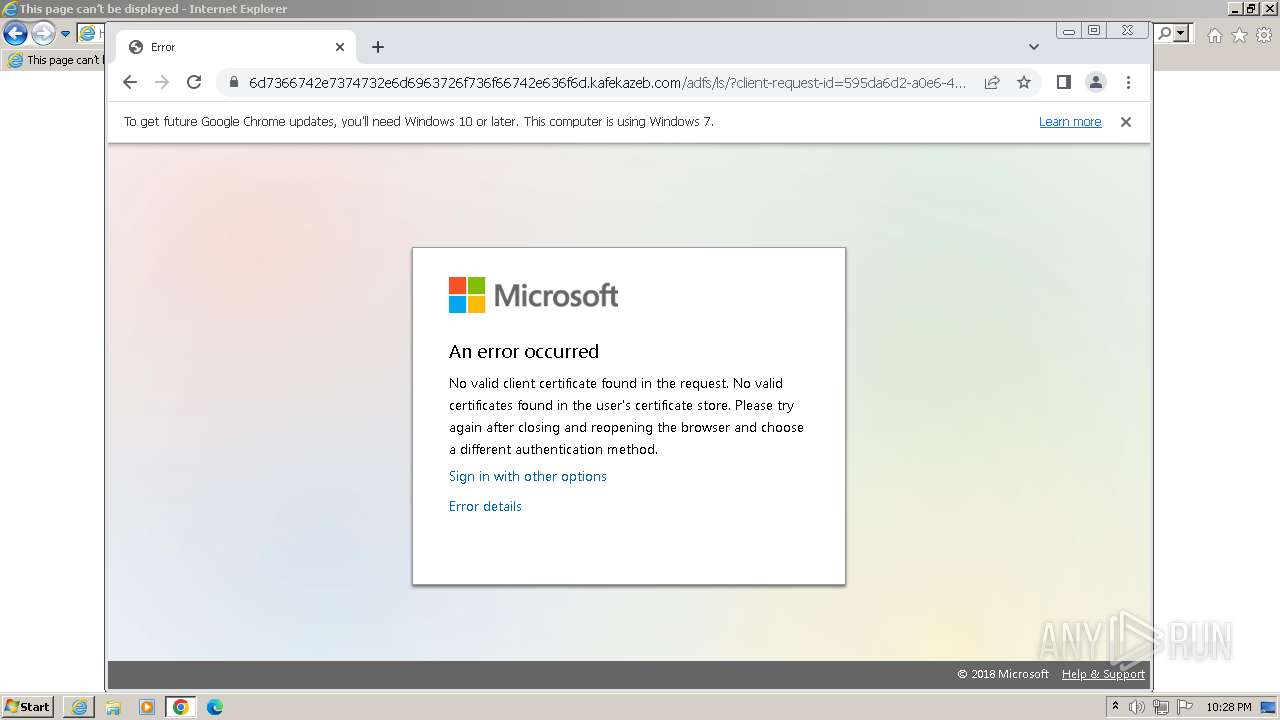Viewport: 1280px width, 720px height.
Task: Expand Error details
Action: [485, 506]
